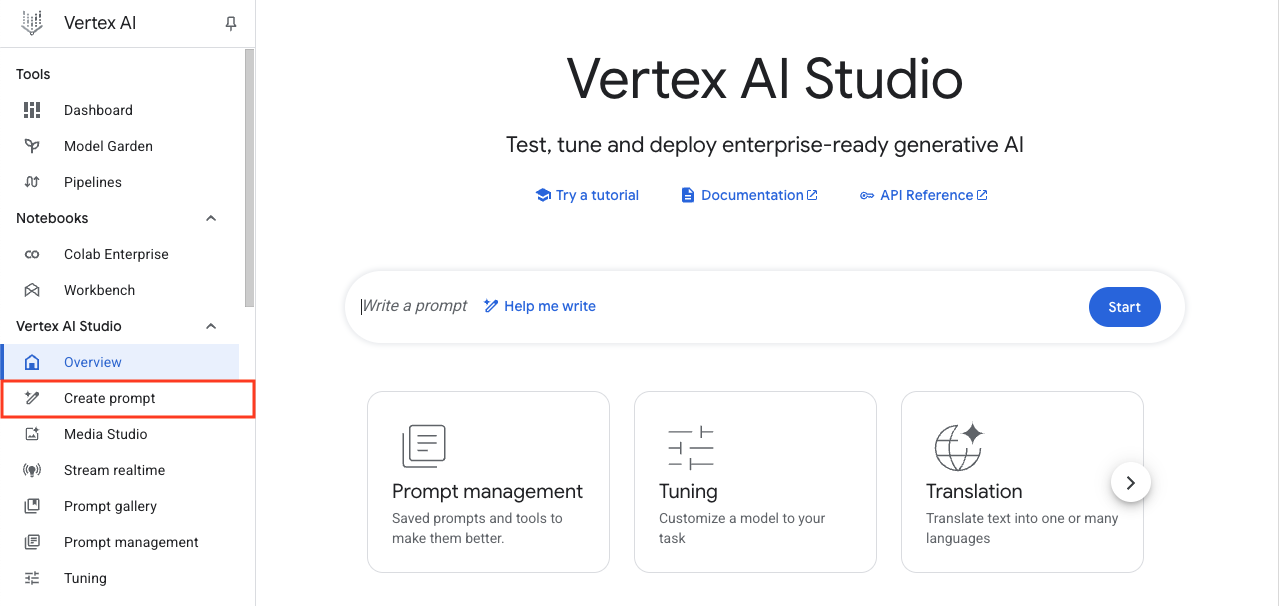This screenshot has width=1279, height=606.
Task: Click the Tuning card sliders icon
Action: coord(690,447)
